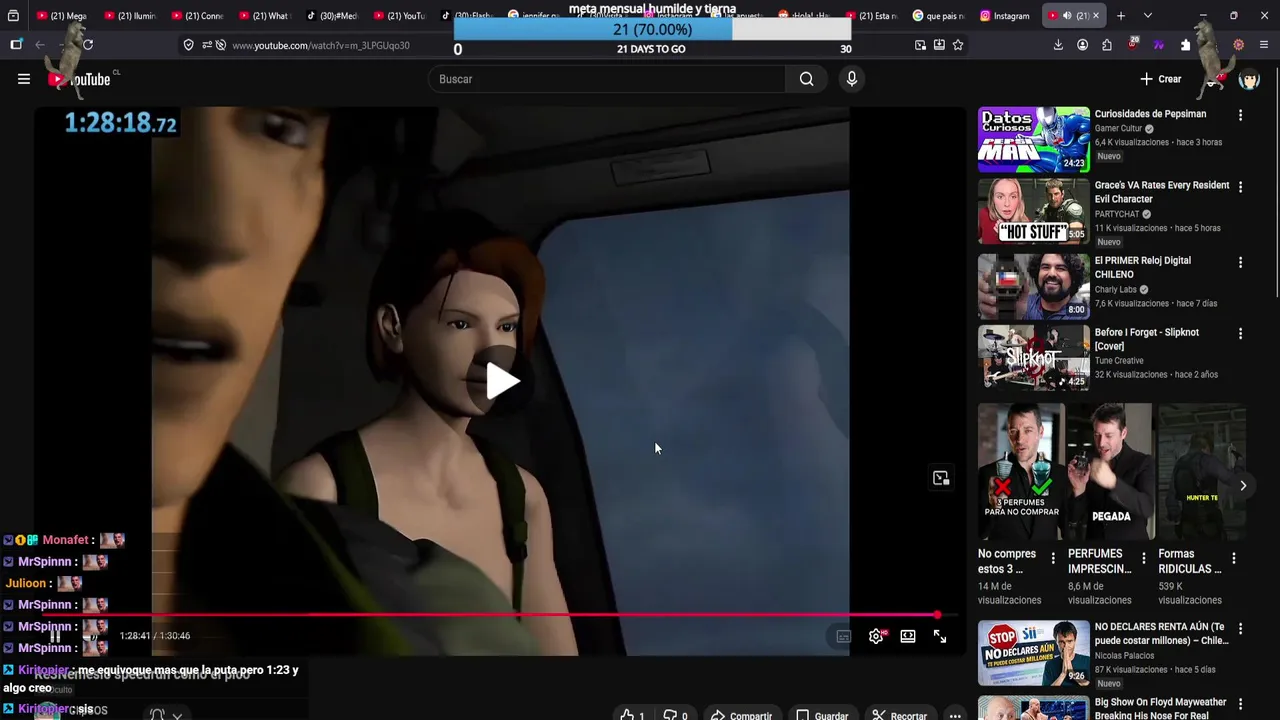The image size is (1280, 720).
Task: Open the miniplayer overlay icon on the video
Action: (x=941, y=478)
